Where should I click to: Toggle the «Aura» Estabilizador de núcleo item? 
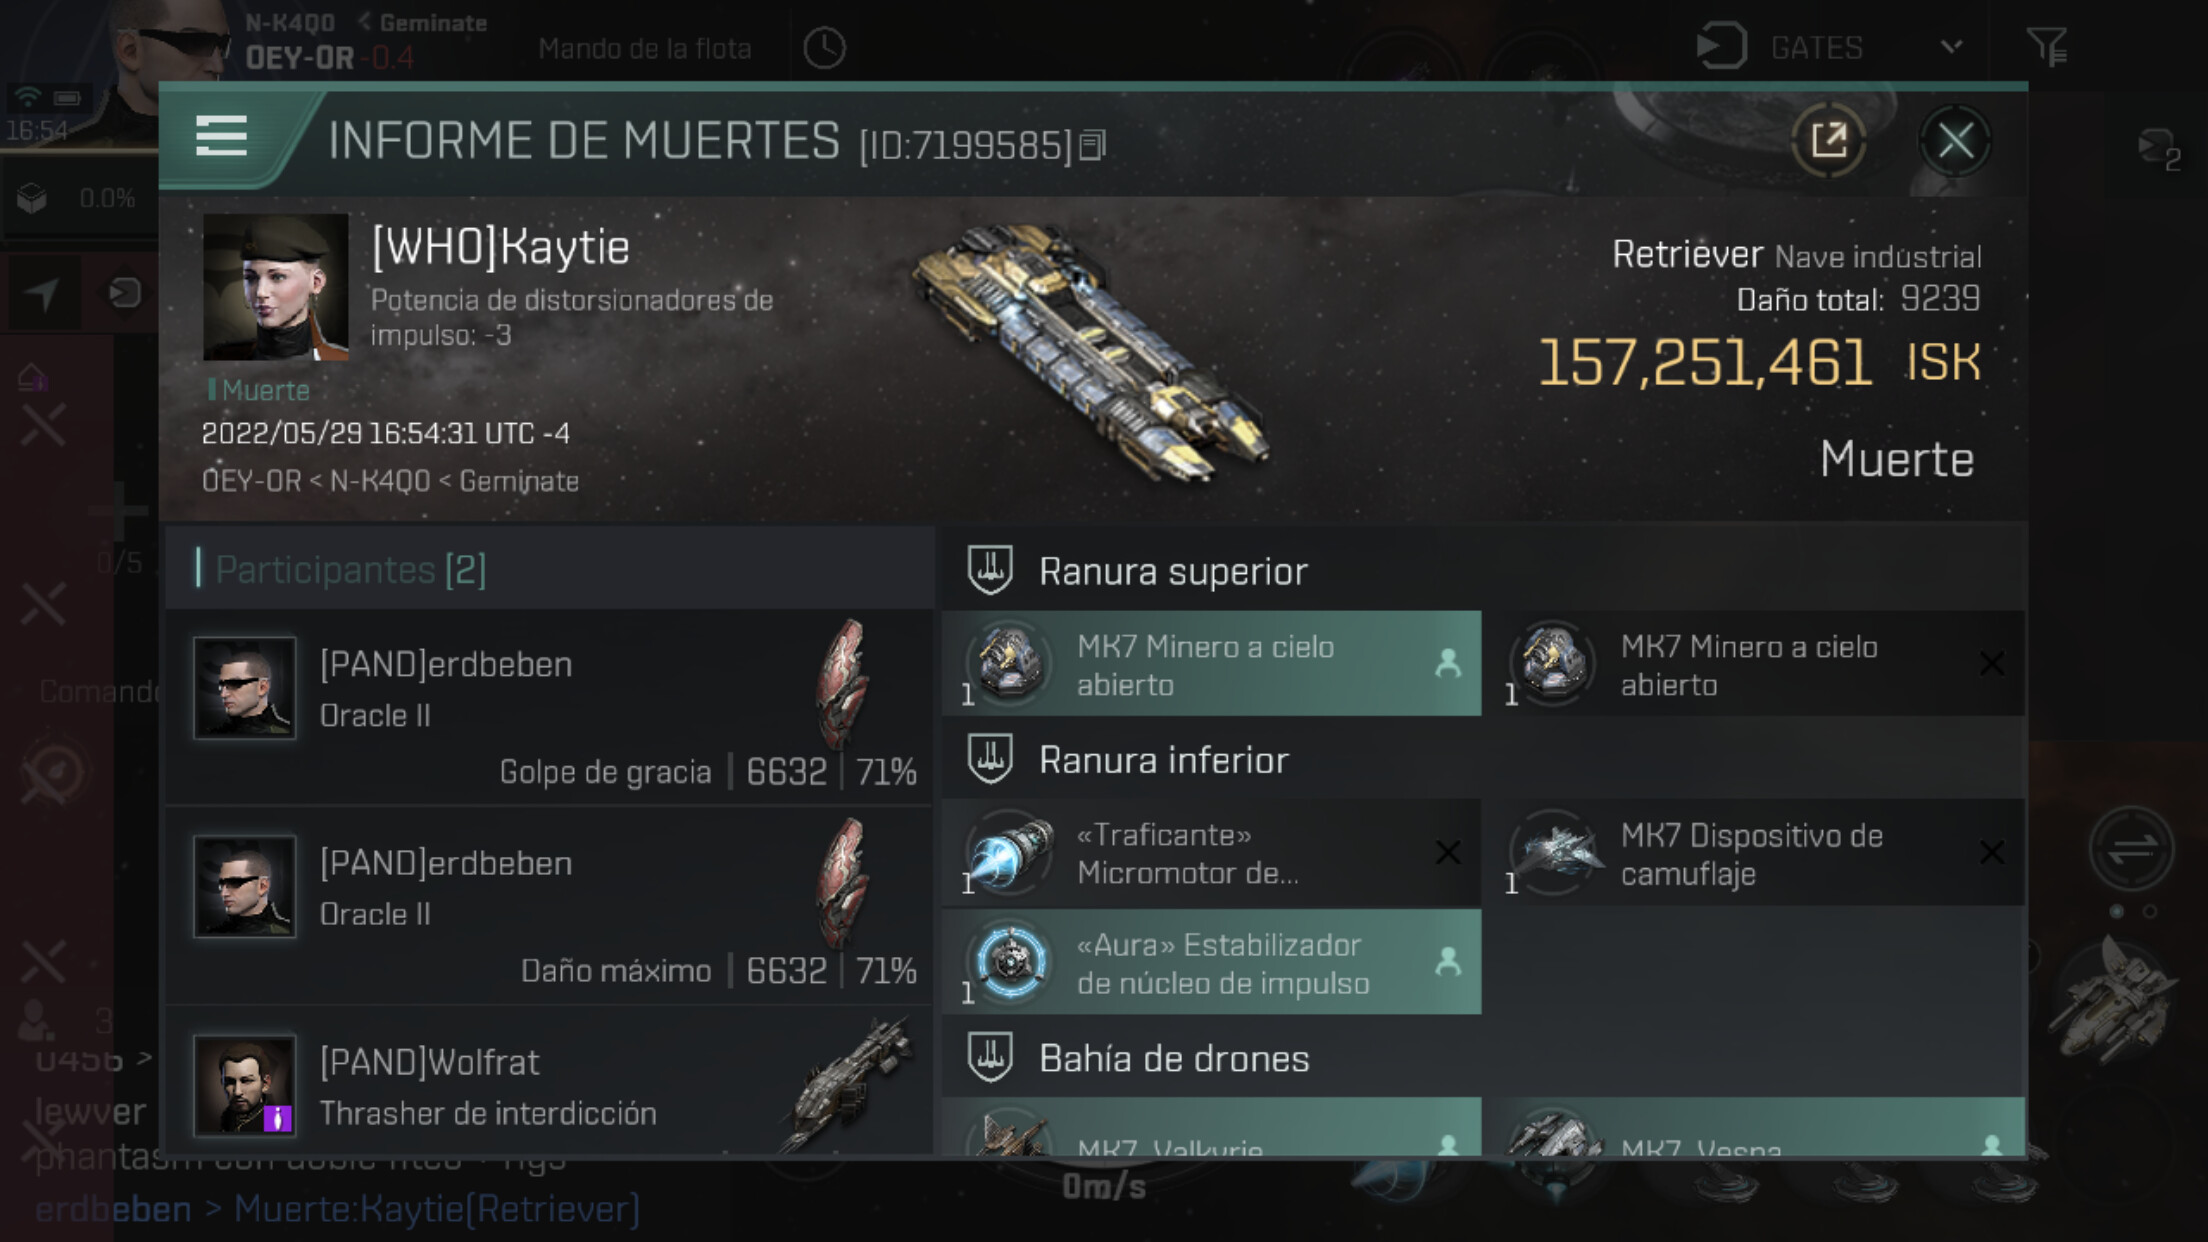(x=1212, y=962)
